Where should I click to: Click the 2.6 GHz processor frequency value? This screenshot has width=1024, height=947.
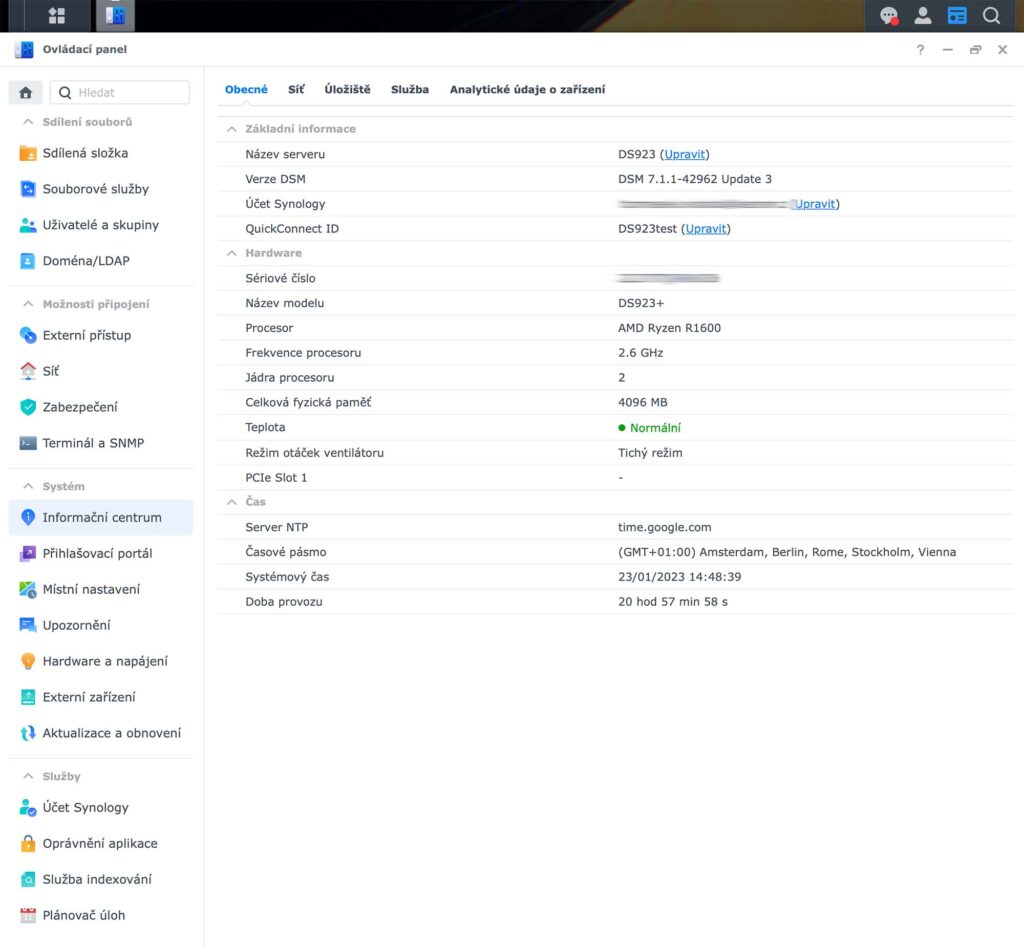[x=641, y=353]
